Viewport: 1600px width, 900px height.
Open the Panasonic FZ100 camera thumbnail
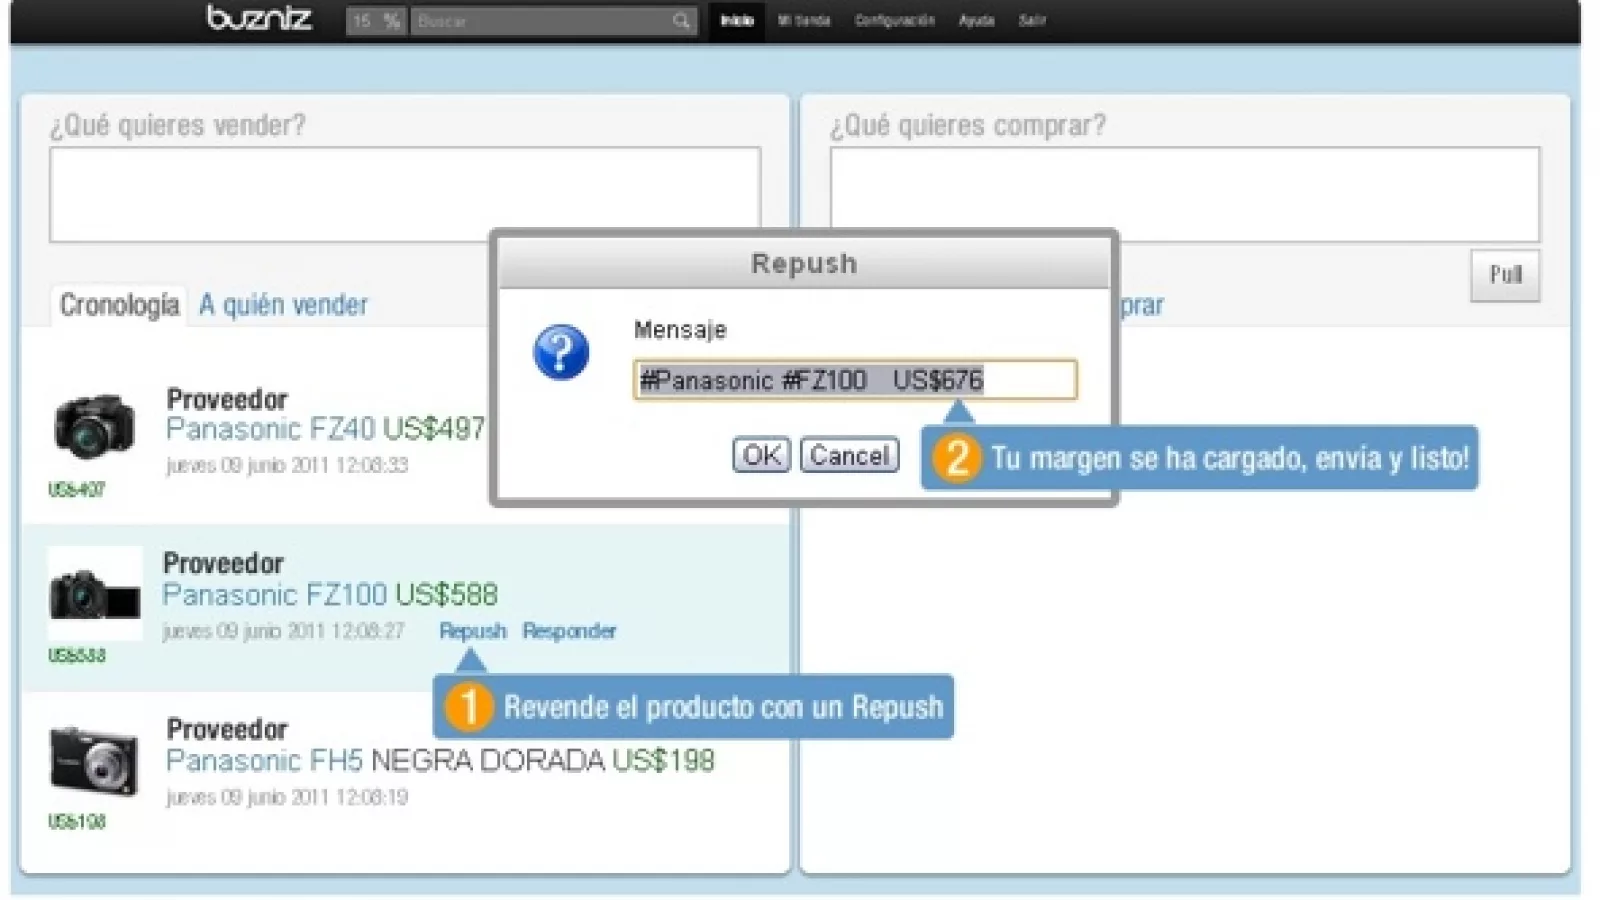[94, 593]
